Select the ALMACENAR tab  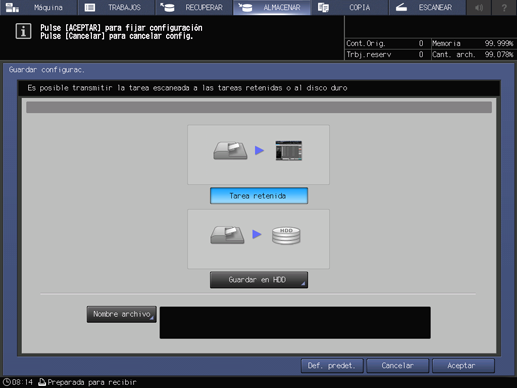click(272, 7)
